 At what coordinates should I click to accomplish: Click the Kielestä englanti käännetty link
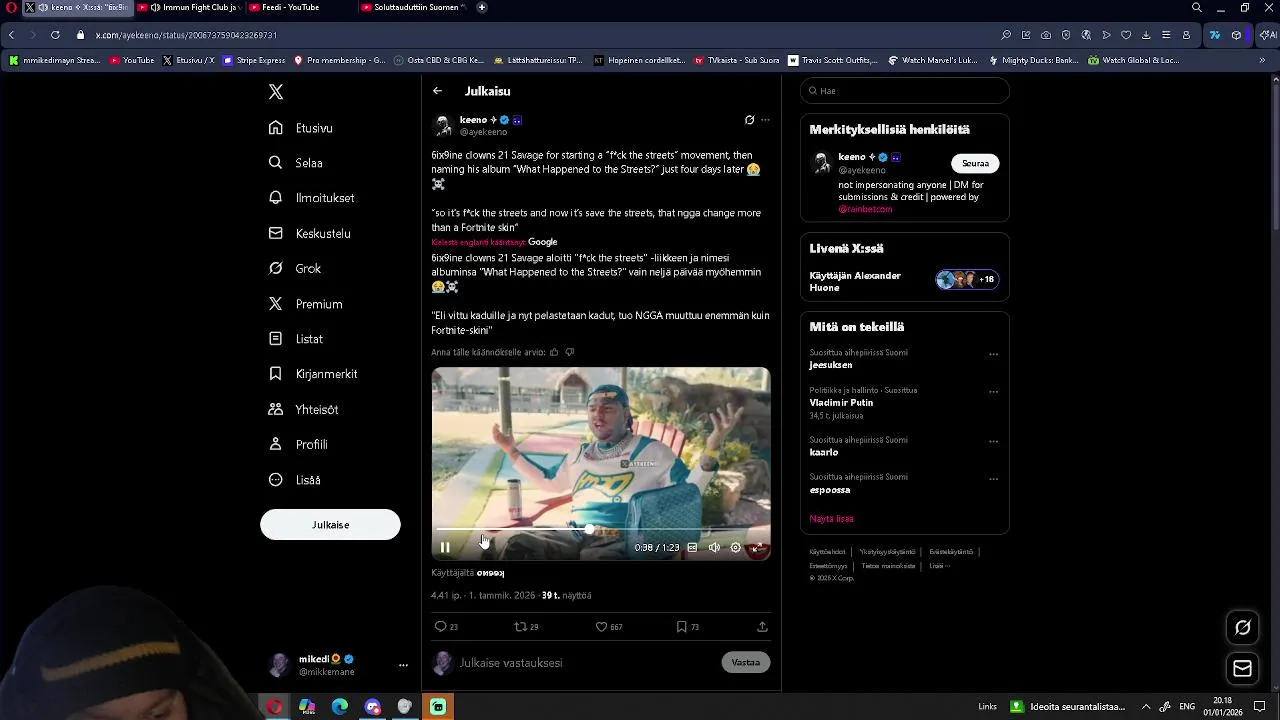(478, 242)
